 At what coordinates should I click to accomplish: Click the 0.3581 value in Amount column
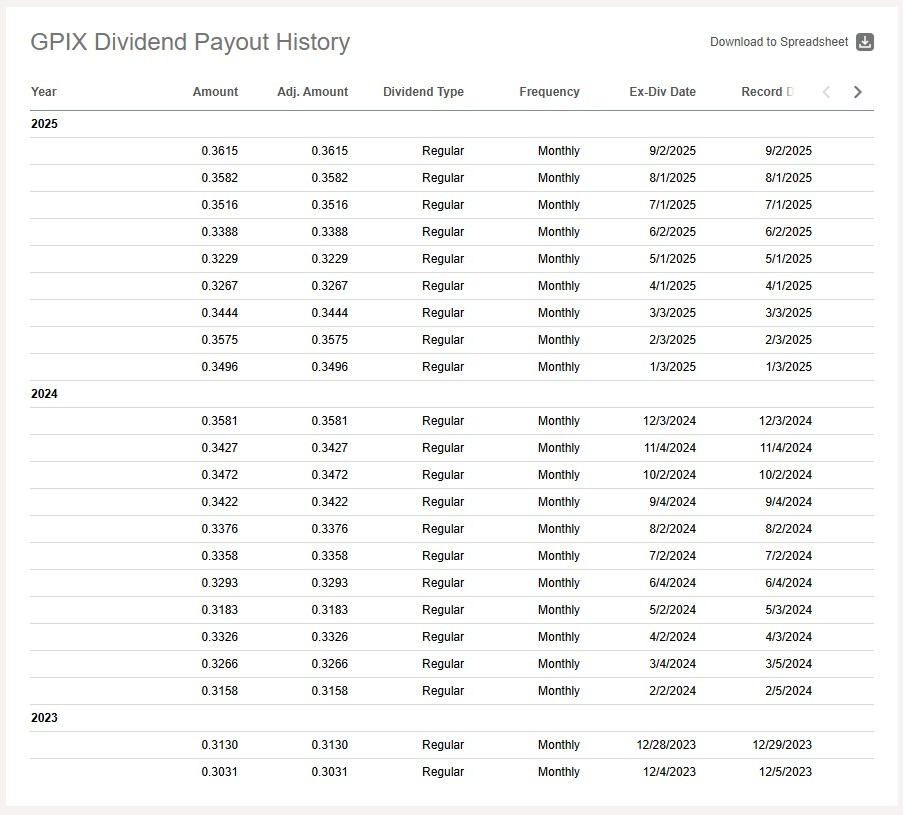tap(219, 421)
